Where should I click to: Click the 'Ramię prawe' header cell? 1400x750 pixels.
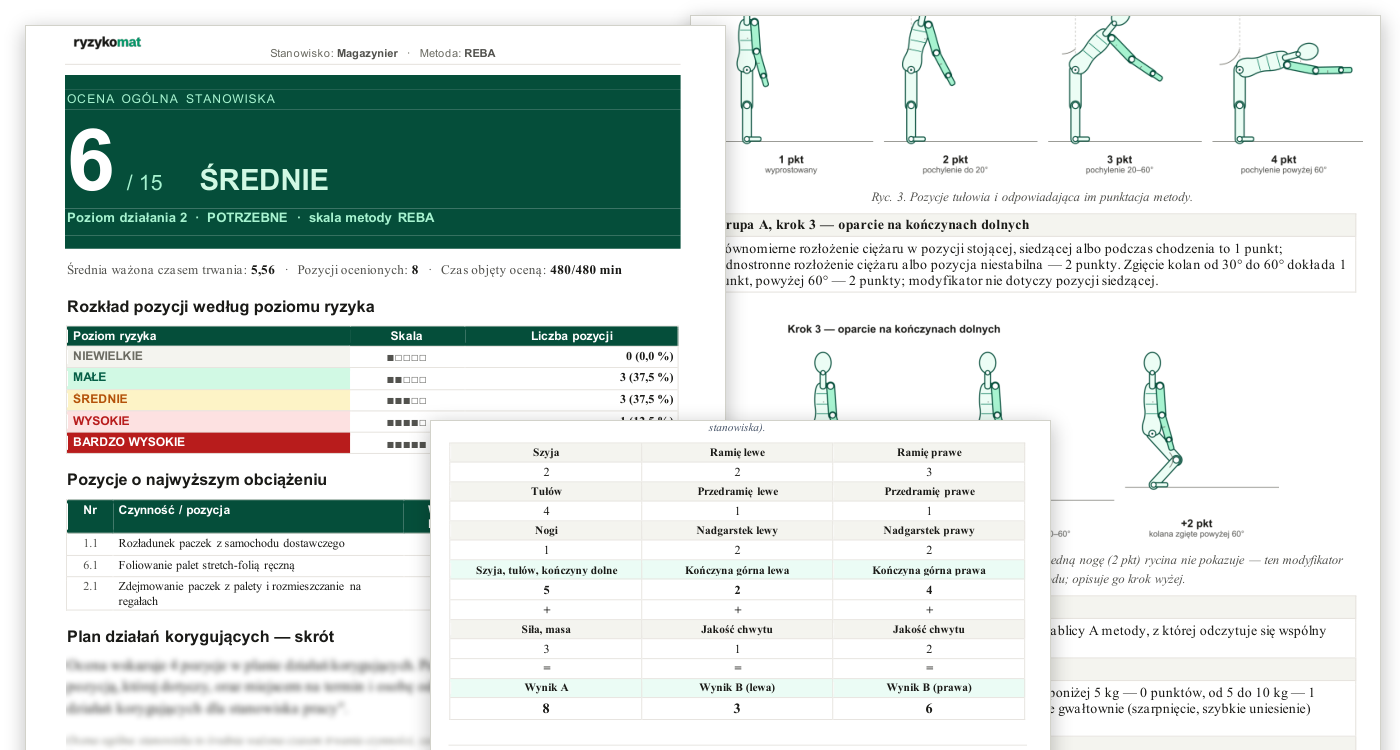(929, 453)
